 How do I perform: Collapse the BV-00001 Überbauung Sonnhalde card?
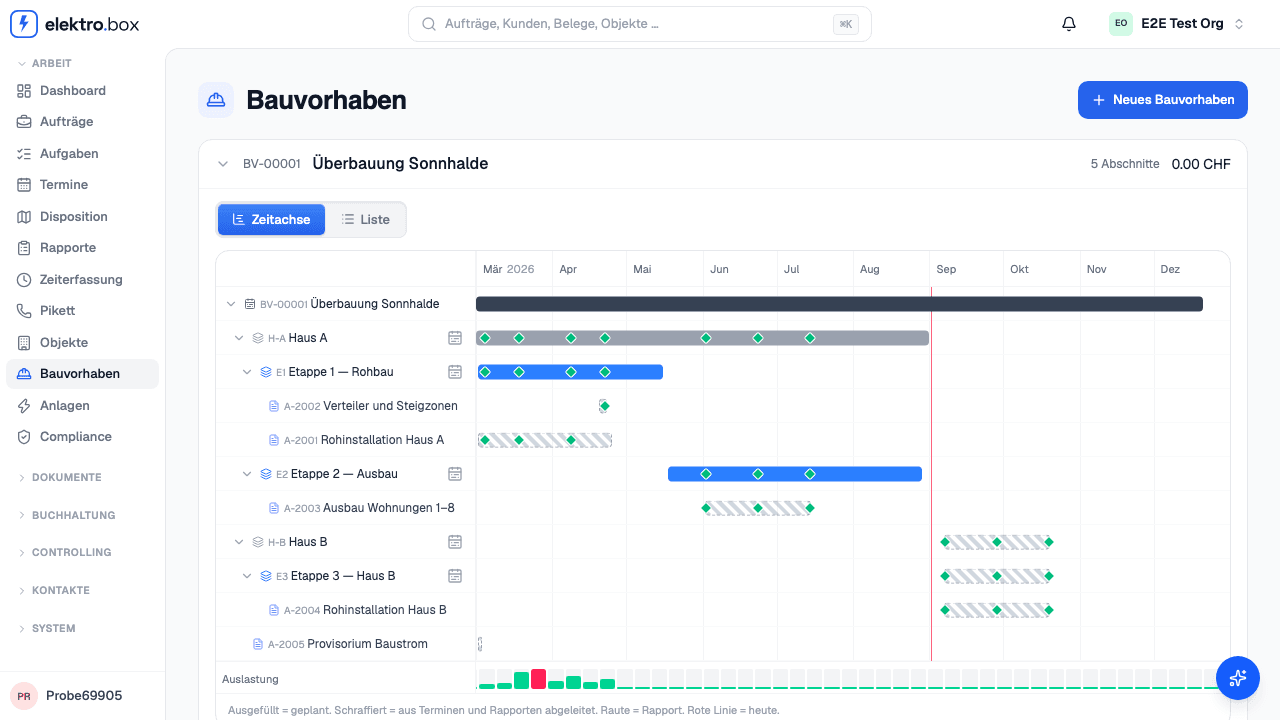pyautogui.click(x=222, y=164)
